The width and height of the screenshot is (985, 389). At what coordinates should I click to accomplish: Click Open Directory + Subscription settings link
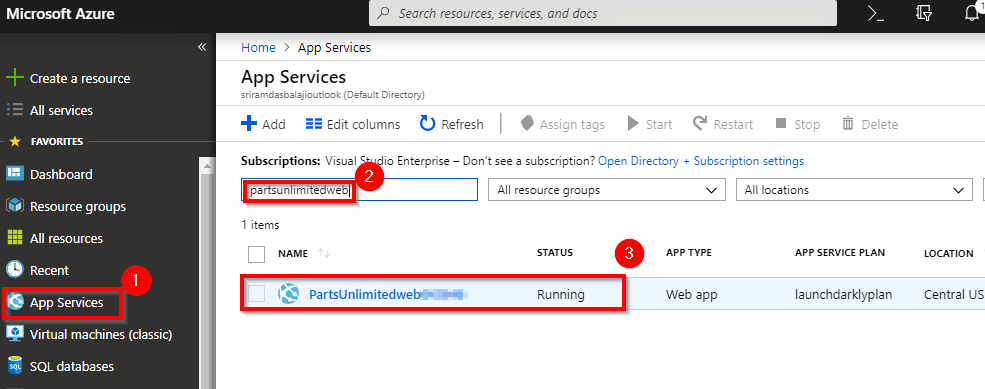click(701, 161)
